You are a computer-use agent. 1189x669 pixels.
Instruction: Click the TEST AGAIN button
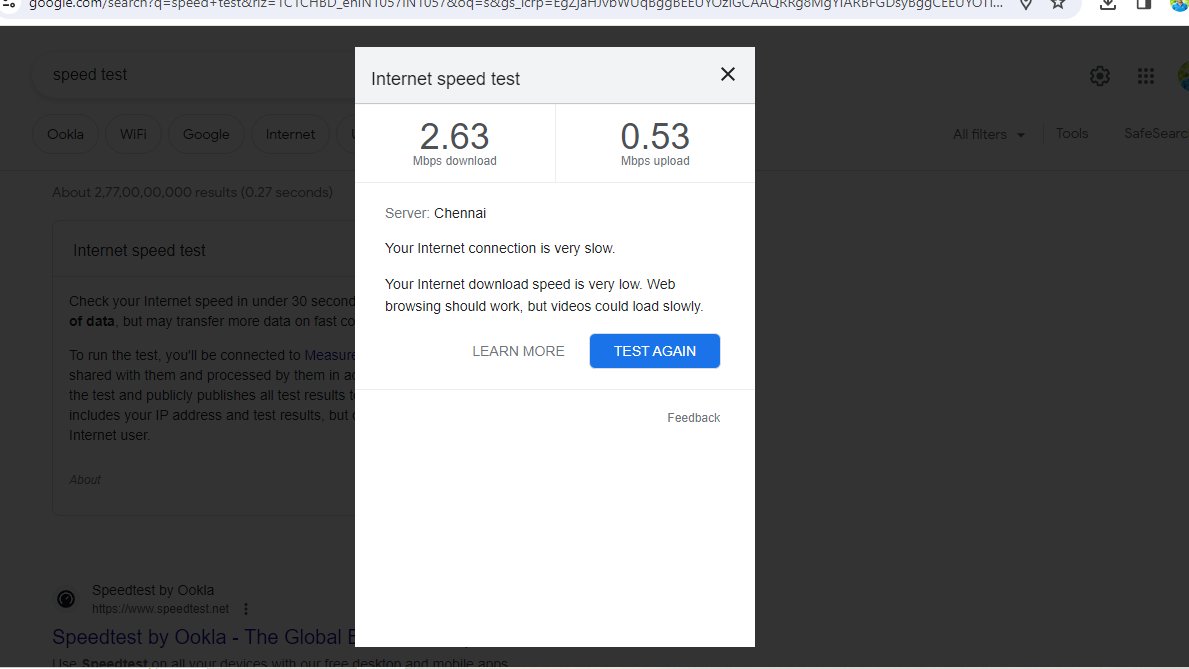point(654,351)
